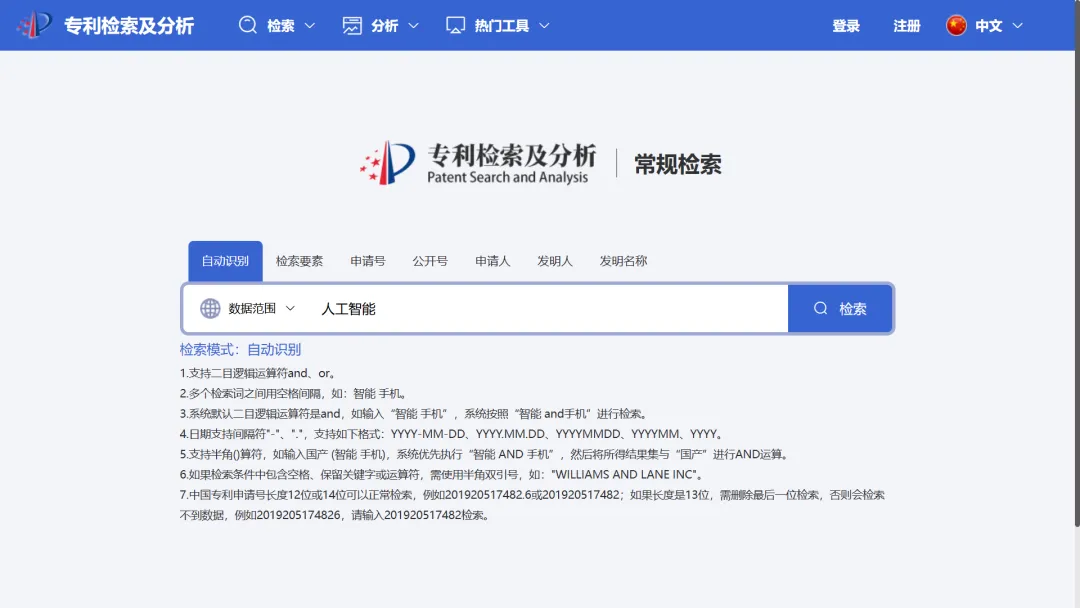Click the 中文 language label

(988, 25)
